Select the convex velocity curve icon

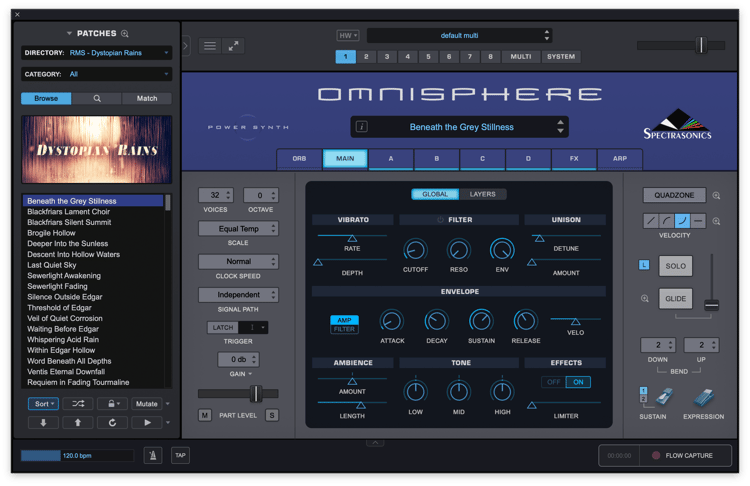point(666,221)
